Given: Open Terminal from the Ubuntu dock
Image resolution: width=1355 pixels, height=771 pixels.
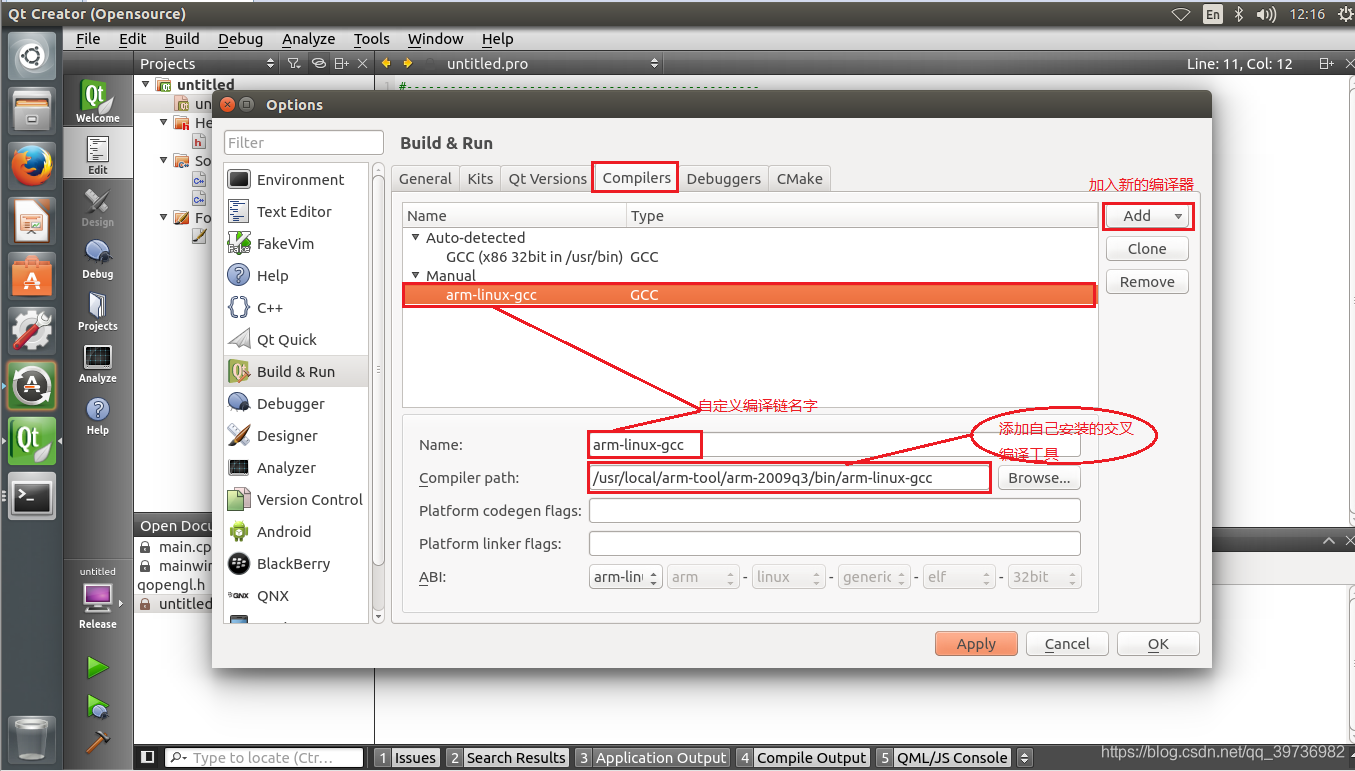Looking at the screenshot, I should tap(32, 496).
